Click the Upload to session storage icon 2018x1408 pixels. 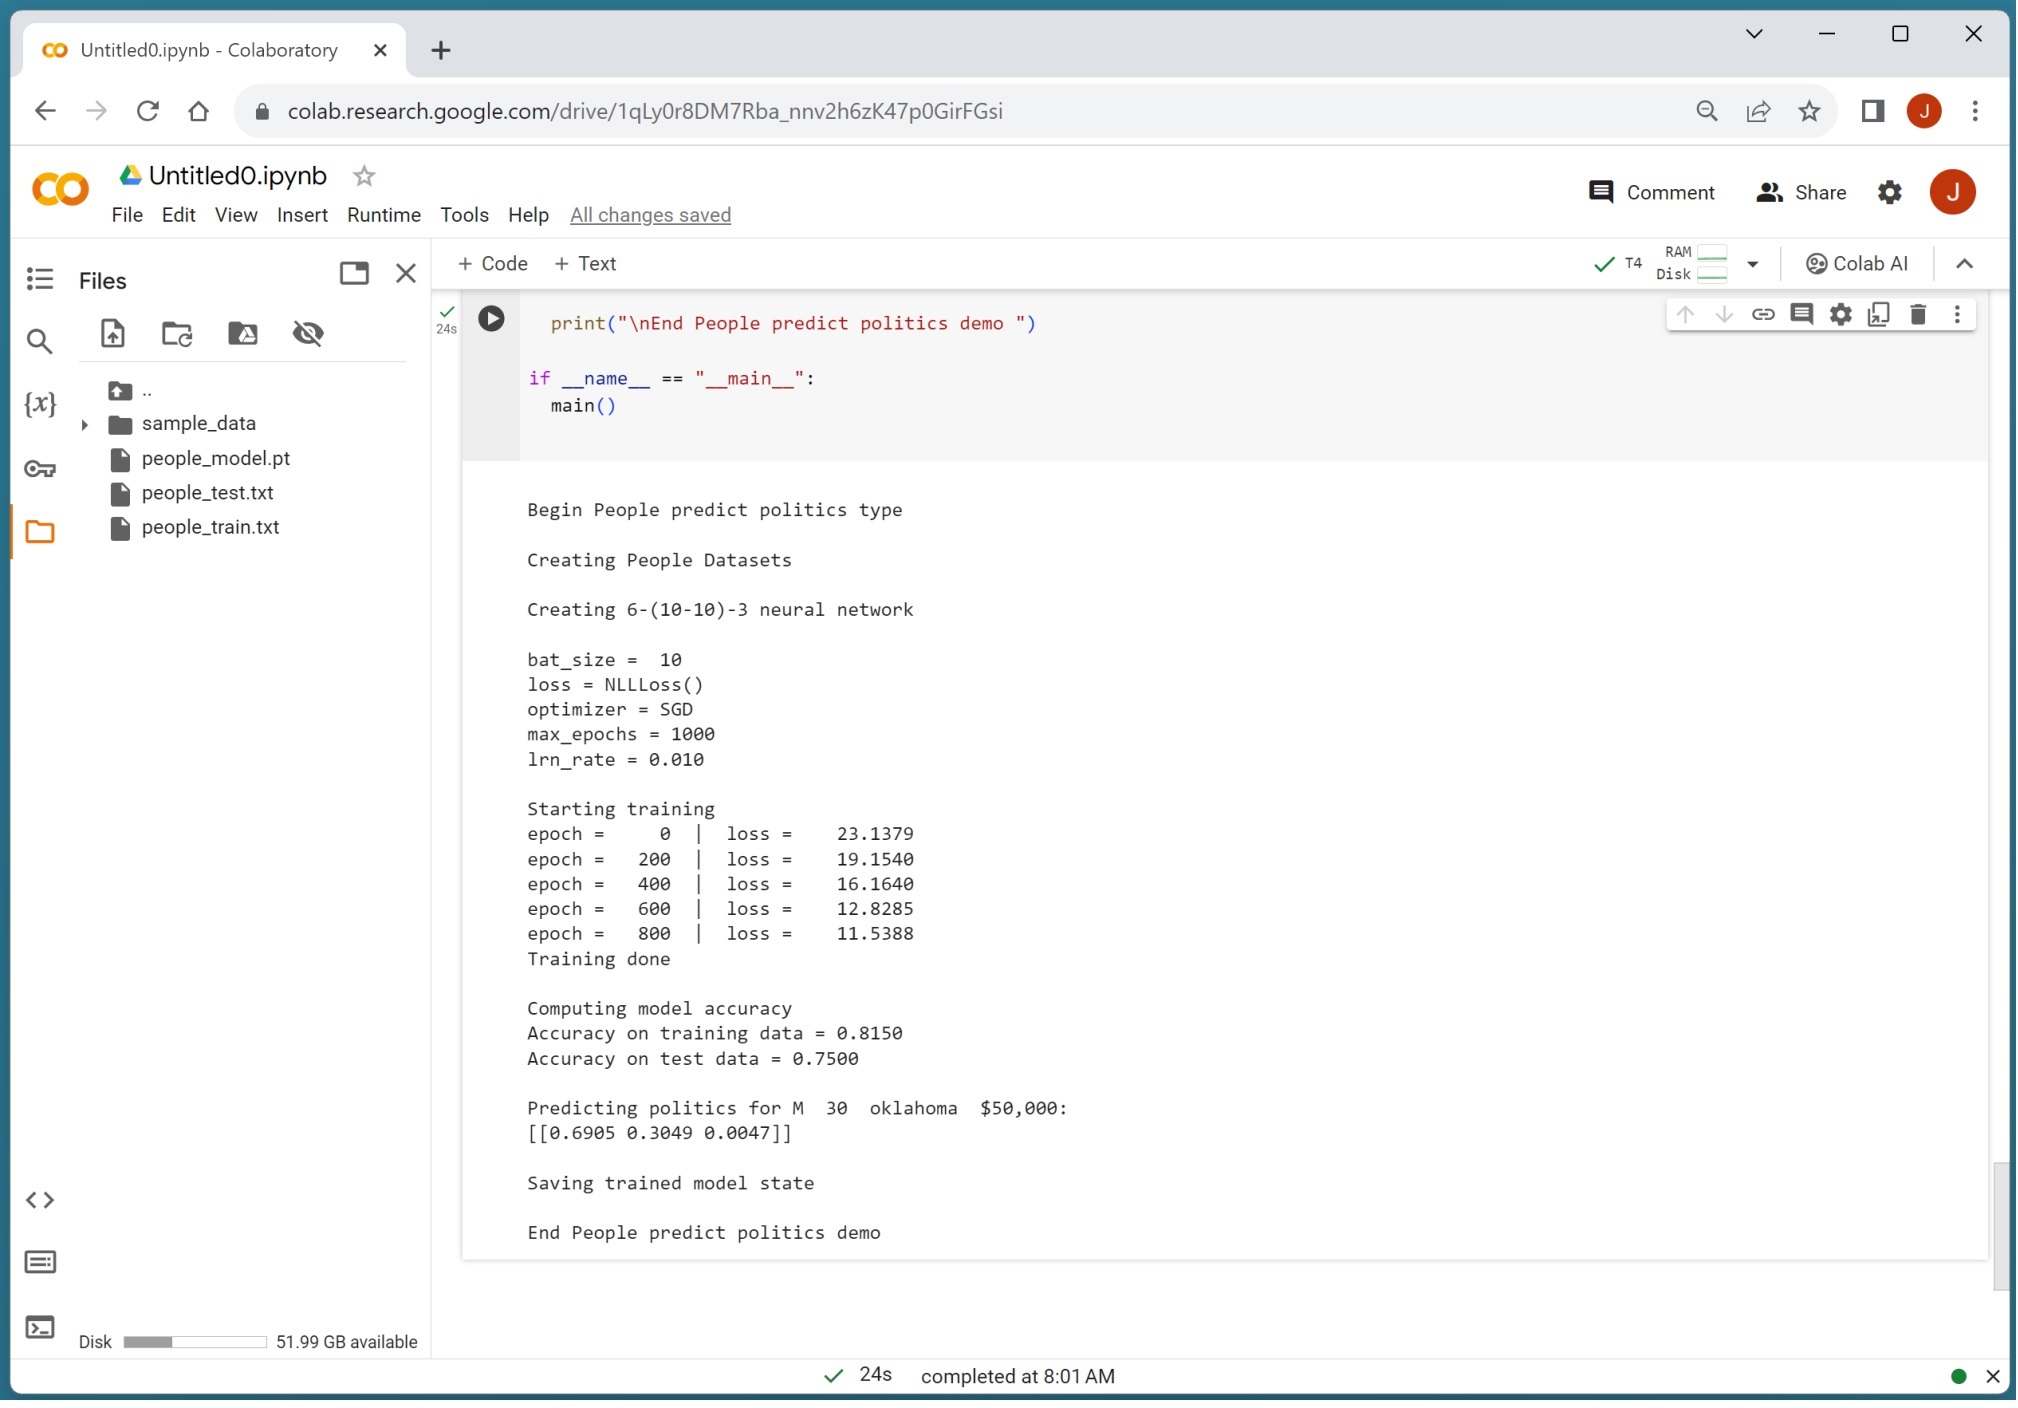pyautogui.click(x=113, y=333)
